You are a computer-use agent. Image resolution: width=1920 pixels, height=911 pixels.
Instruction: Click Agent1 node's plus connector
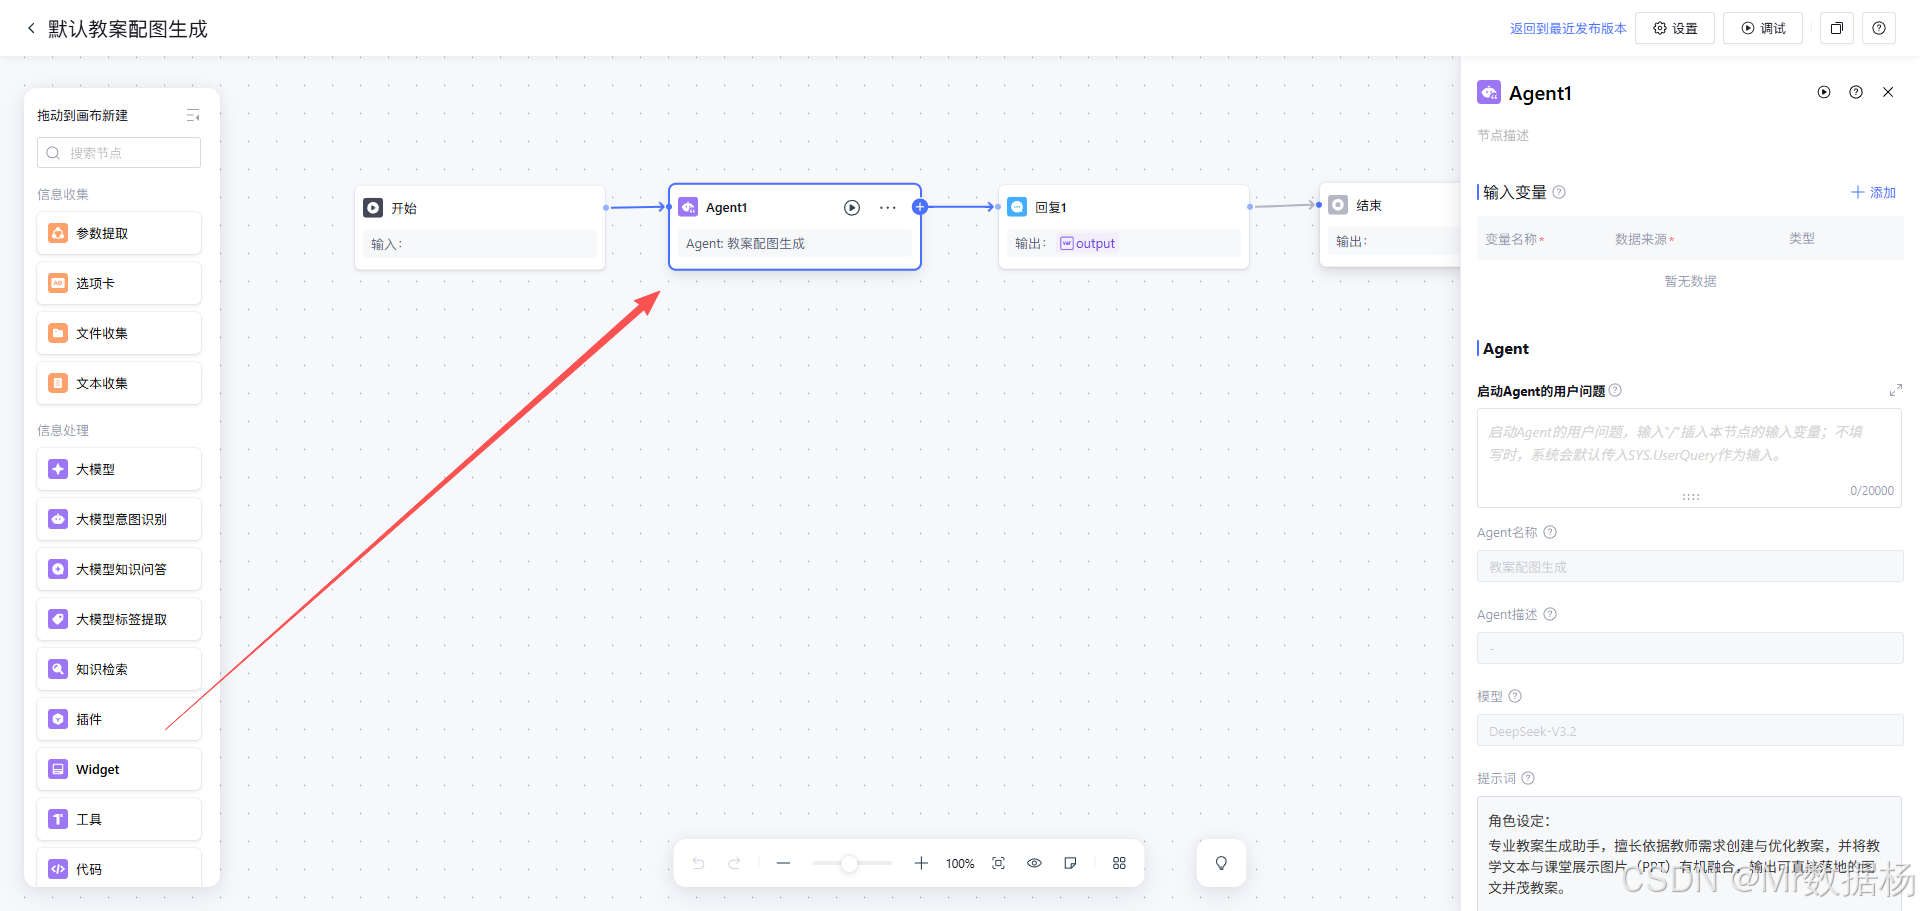click(920, 207)
